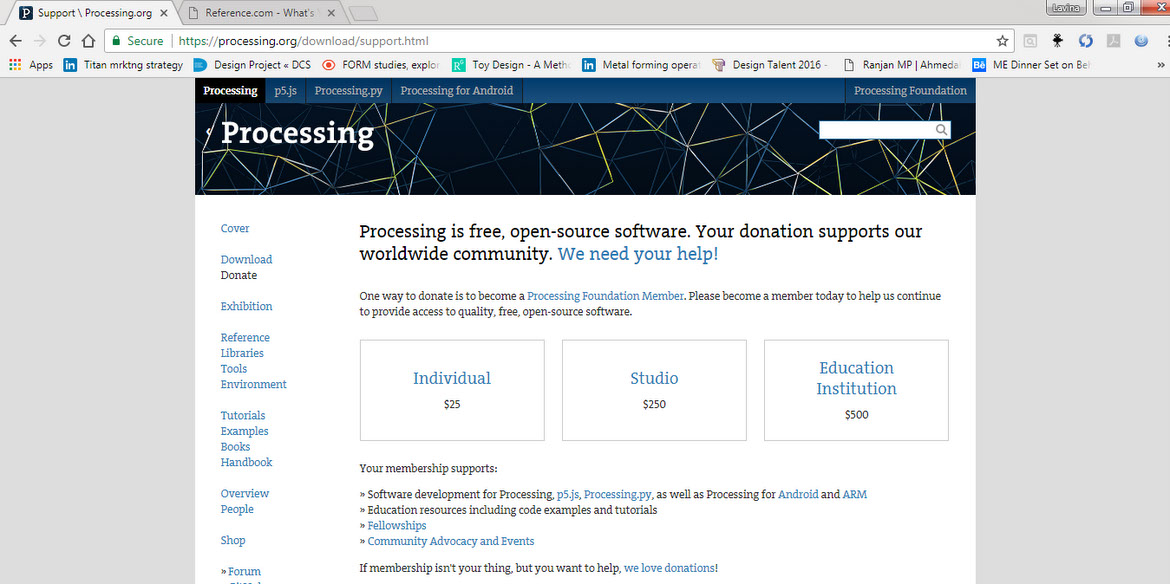Open Libraries in the sidebar
The width and height of the screenshot is (1170, 584).
[x=242, y=353]
